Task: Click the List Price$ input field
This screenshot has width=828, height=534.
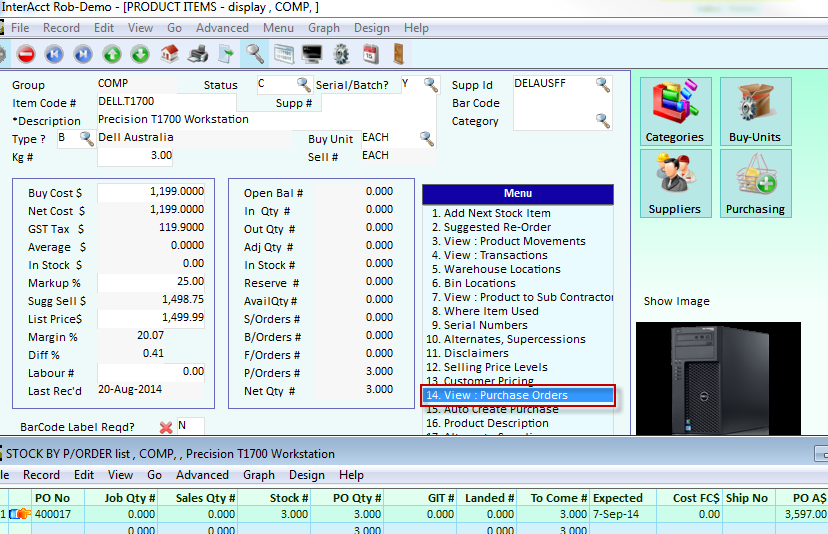Action: click(x=151, y=318)
